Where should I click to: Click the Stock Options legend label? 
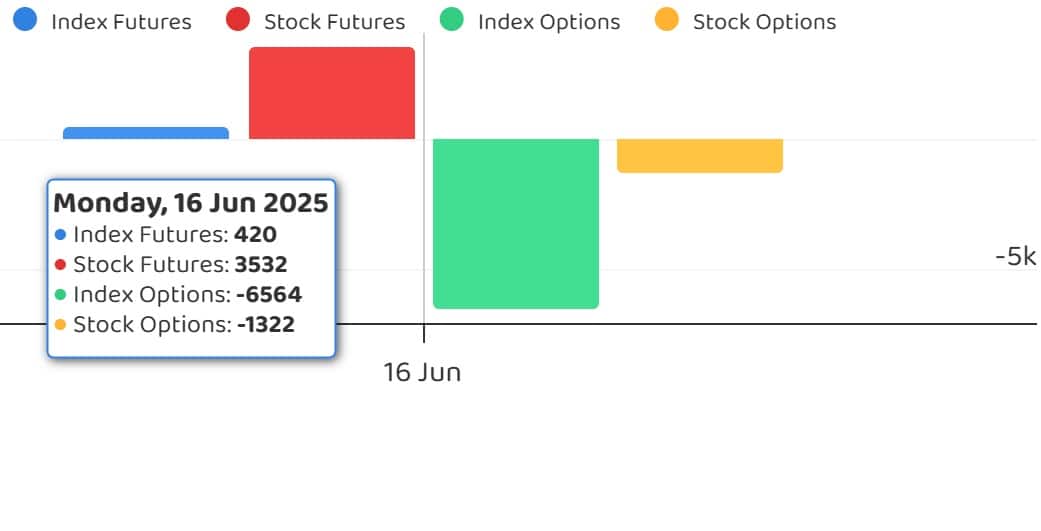tap(765, 22)
